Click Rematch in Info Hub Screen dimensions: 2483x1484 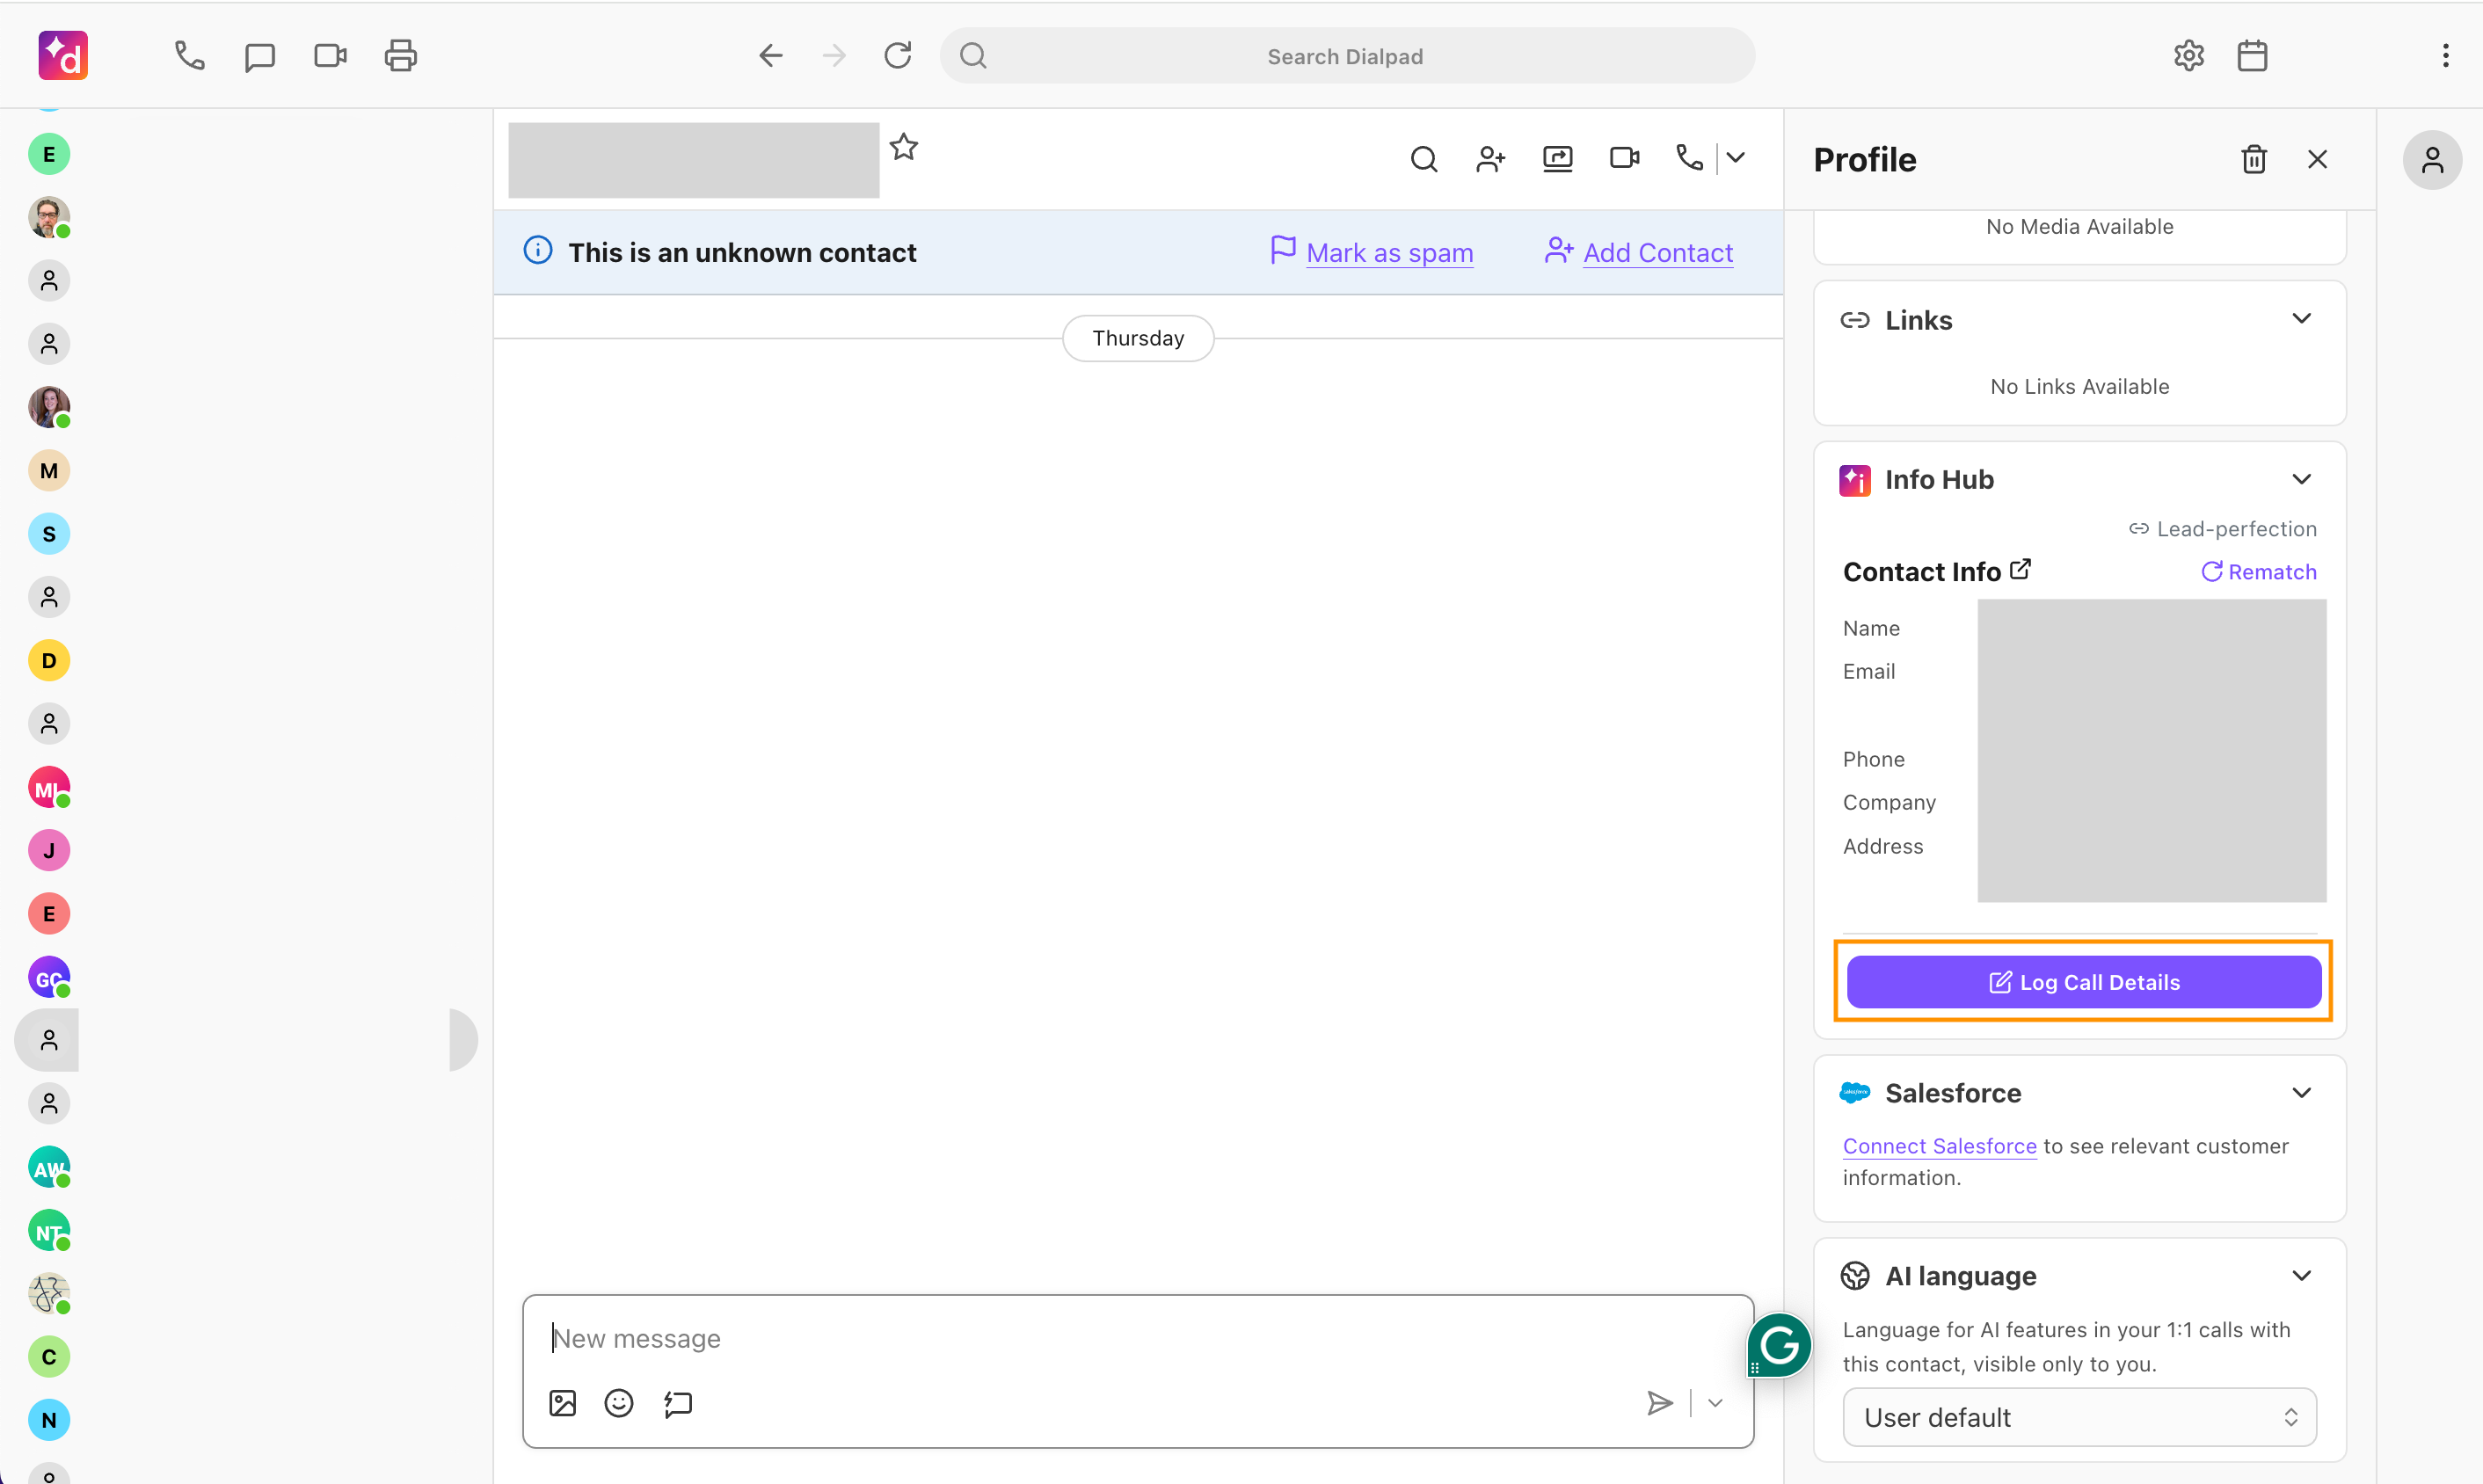[x=2259, y=572]
